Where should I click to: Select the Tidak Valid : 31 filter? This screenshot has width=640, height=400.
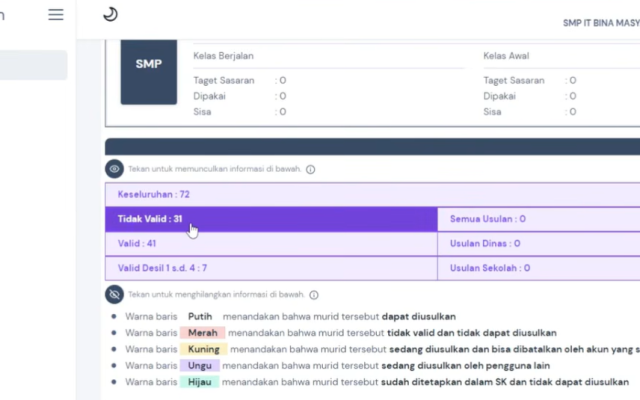271,219
